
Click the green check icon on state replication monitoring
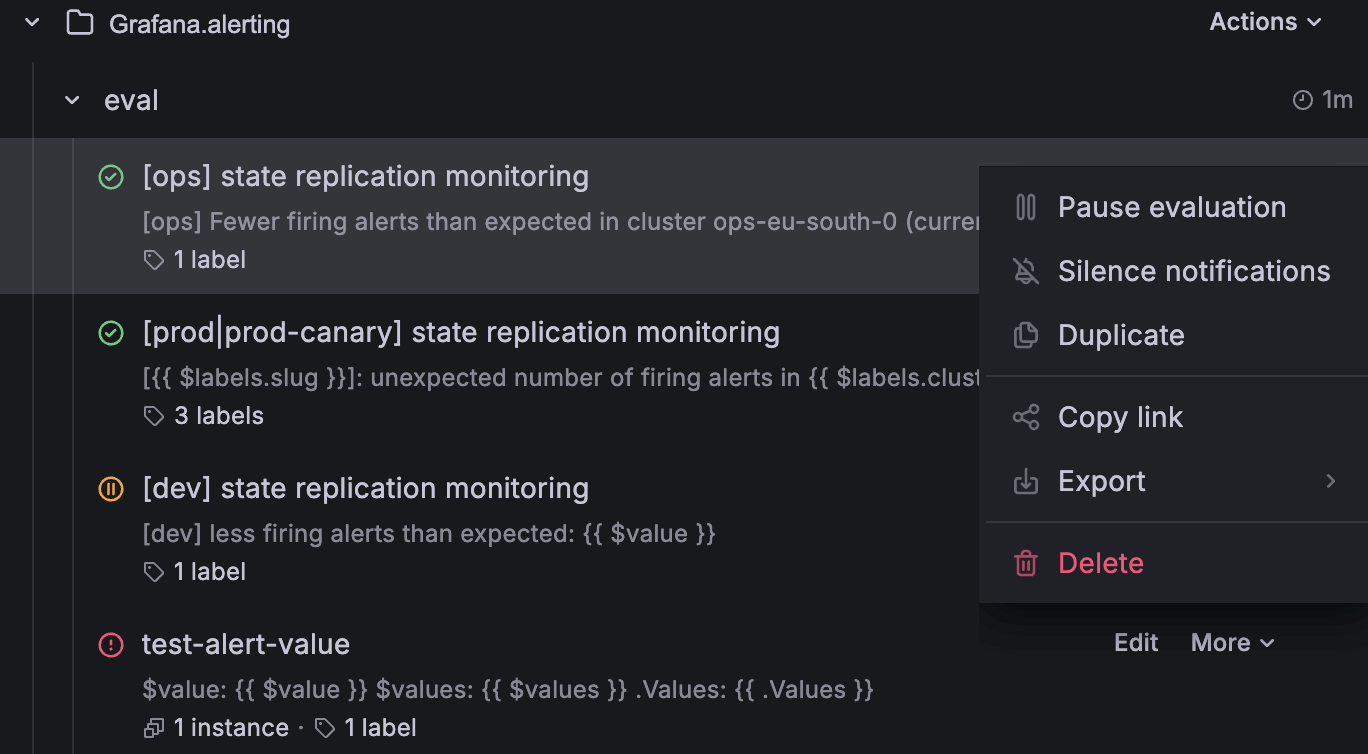pos(110,177)
